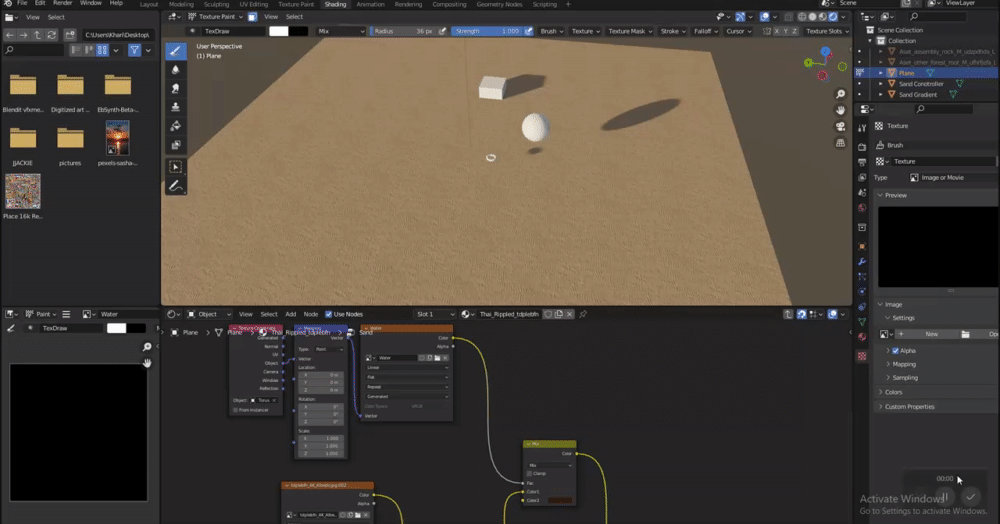
Task: Switch viewport to rendered shading mode
Action: pos(833,17)
